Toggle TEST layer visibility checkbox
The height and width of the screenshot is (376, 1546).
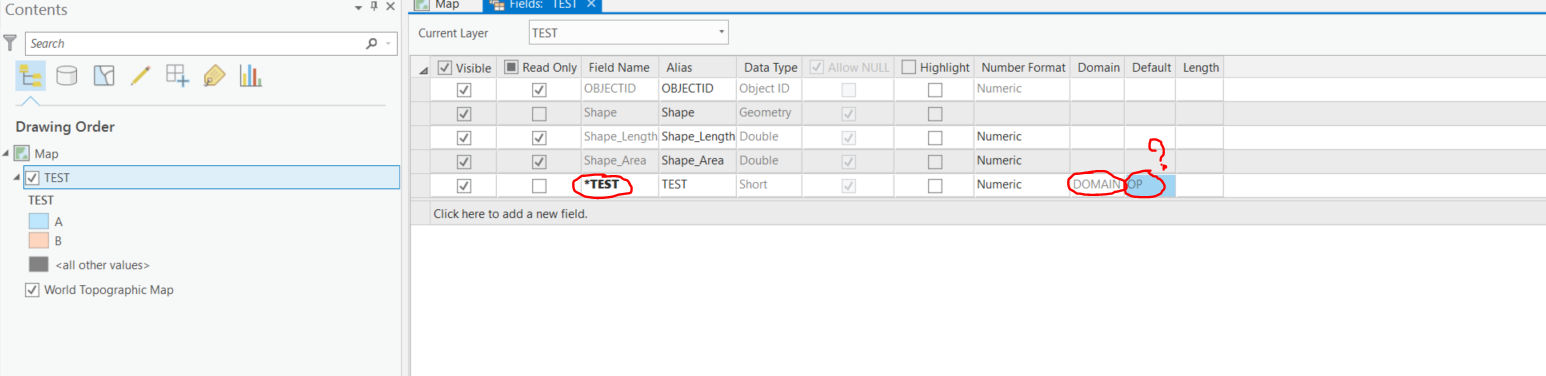32,178
